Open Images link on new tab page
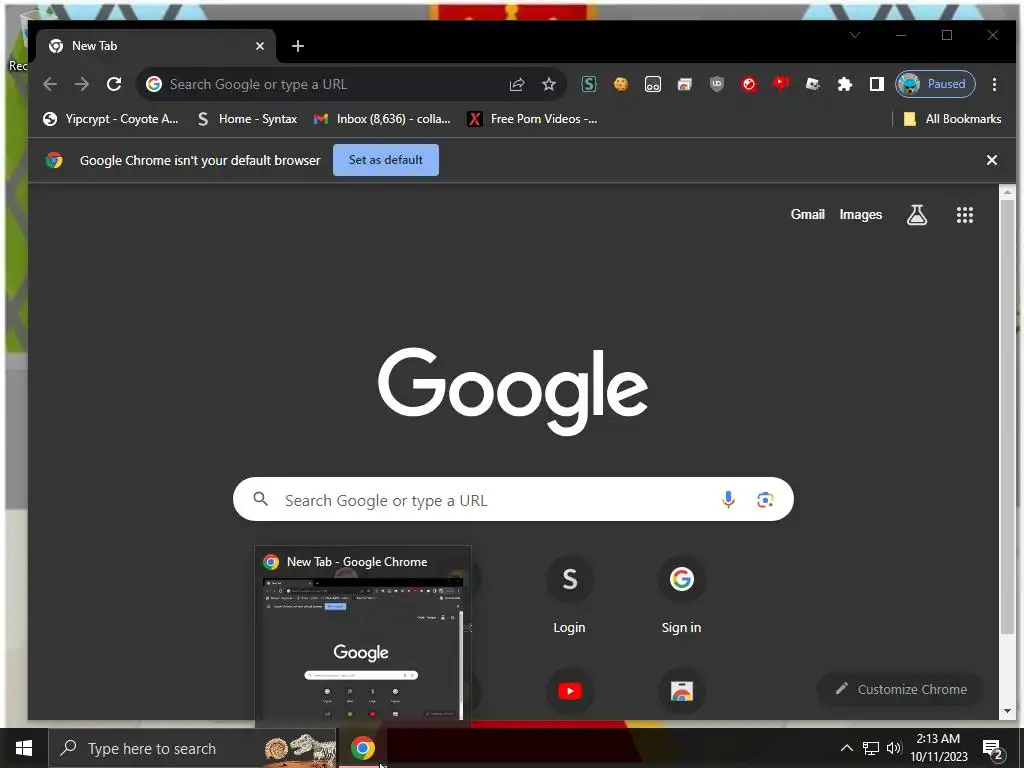 (x=861, y=214)
